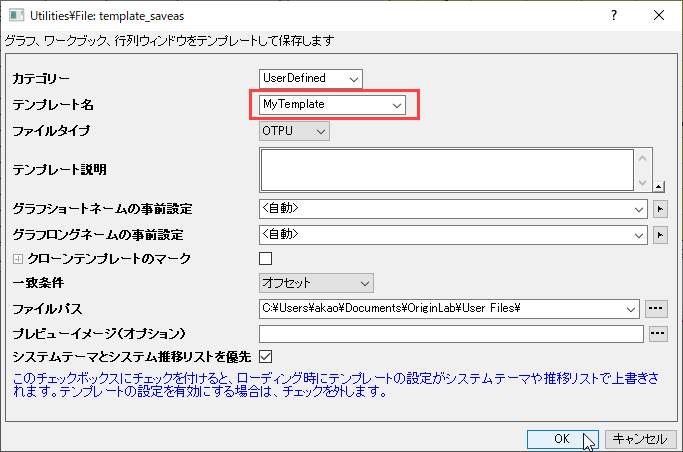Screen dimensions: 683x452
Task: Toggle the clone template mark checkbox
Action: pyautogui.click(x=266, y=258)
